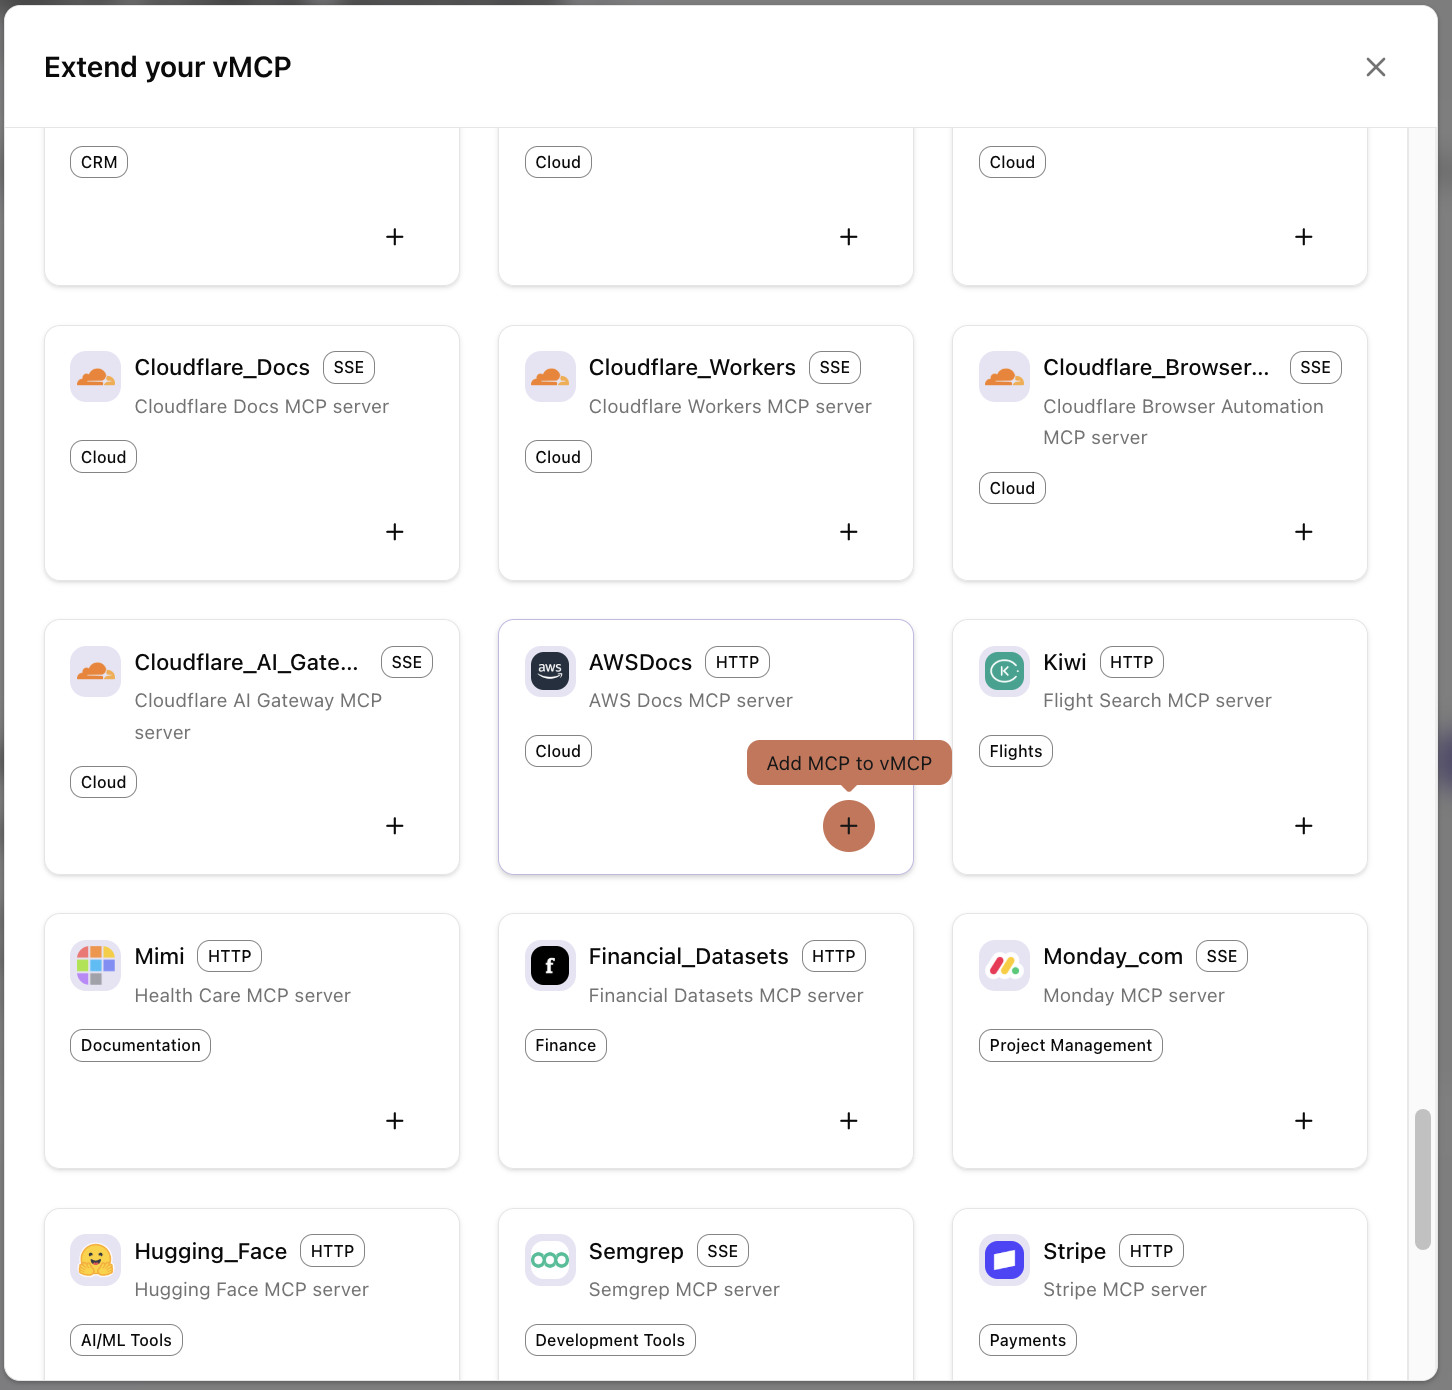Click the Mimi health care icon
The width and height of the screenshot is (1452, 1390).
coord(94,966)
